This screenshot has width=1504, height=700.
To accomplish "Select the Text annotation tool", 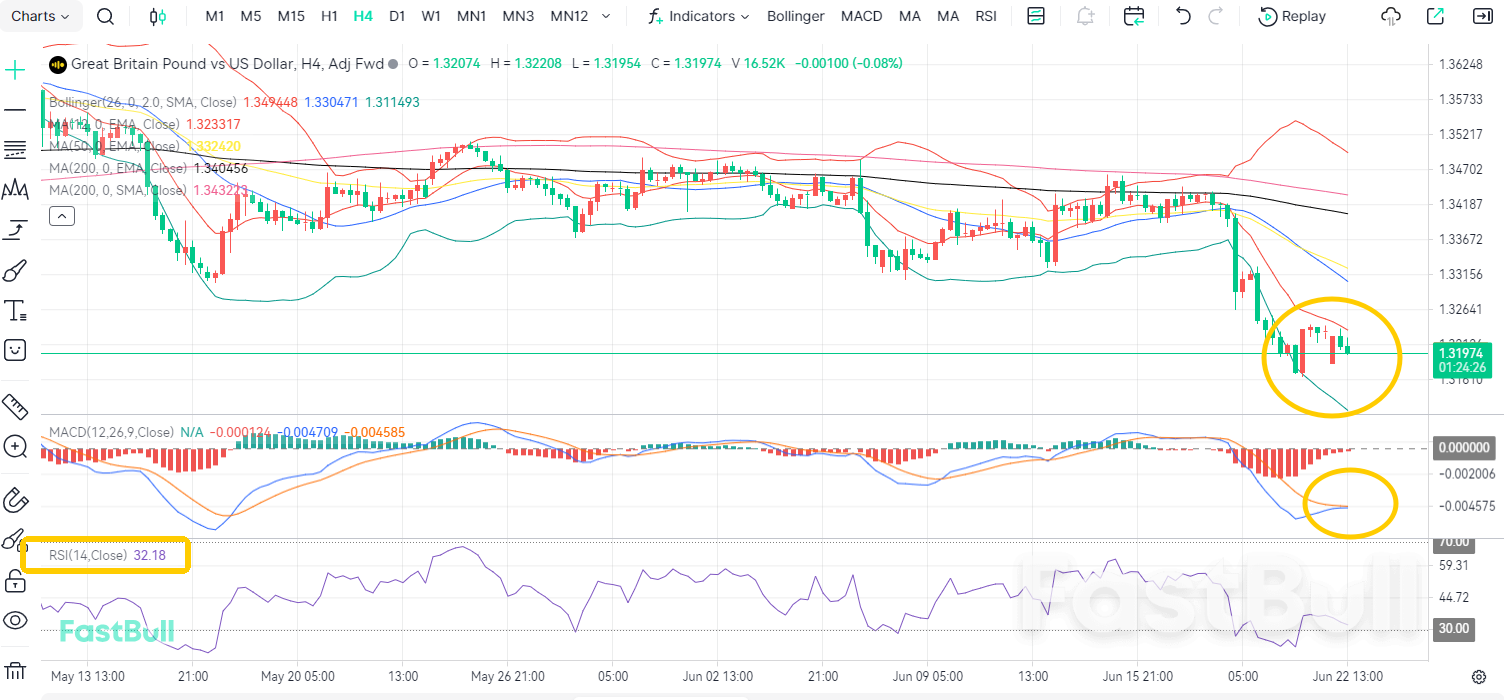I will click(15, 310).
